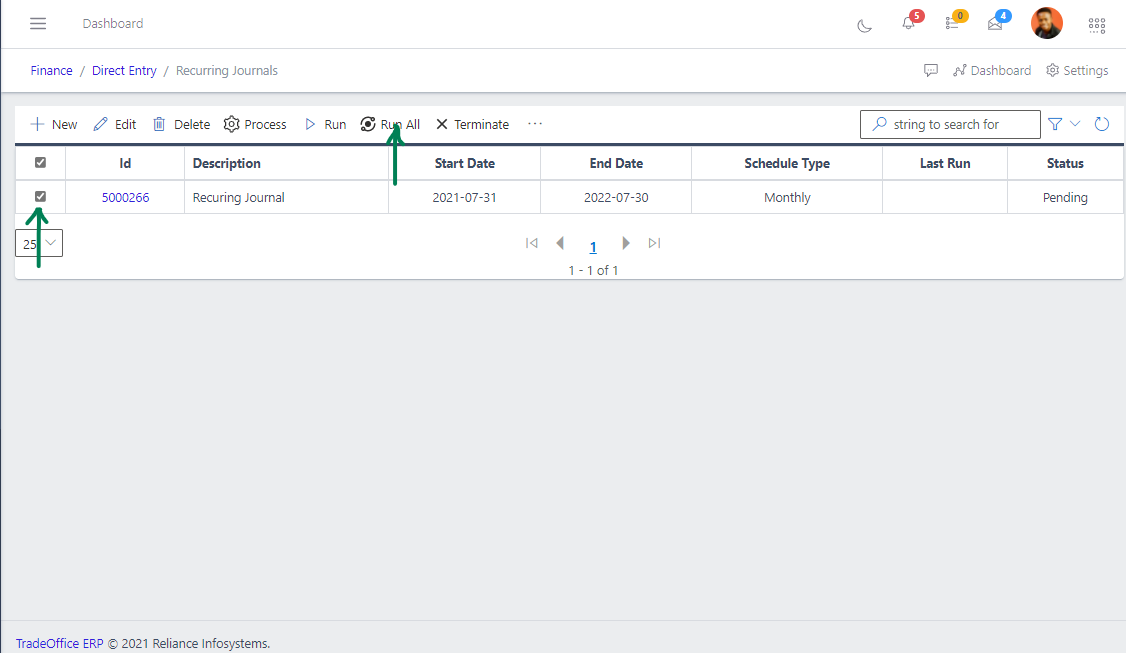Run All recurring journals
Screen dimensions: 1126x653
(x=390, y=123)
